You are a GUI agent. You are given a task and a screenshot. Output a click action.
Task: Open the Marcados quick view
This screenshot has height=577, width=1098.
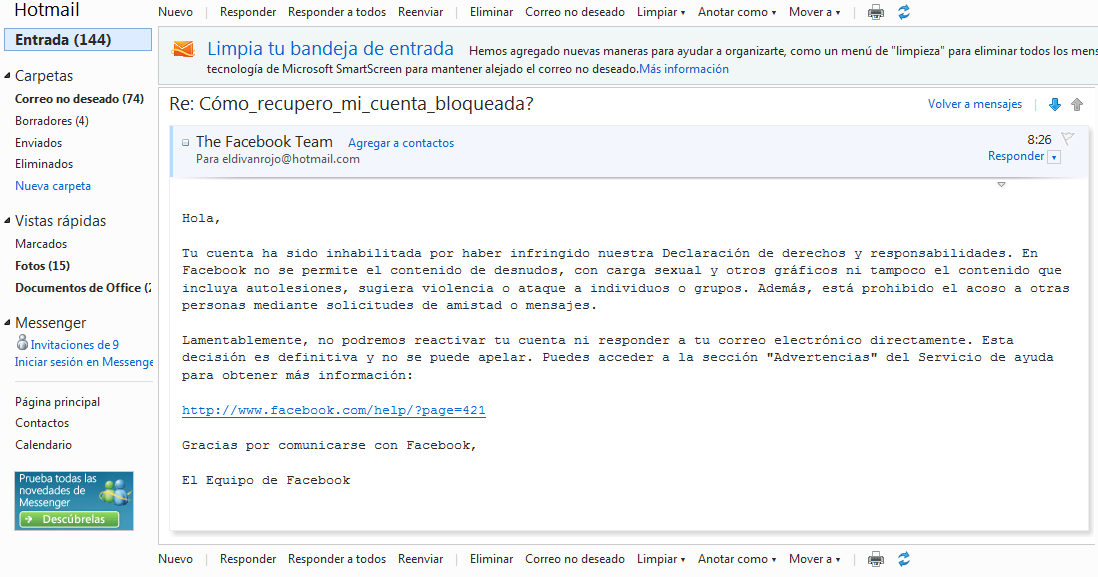point(41,244)
